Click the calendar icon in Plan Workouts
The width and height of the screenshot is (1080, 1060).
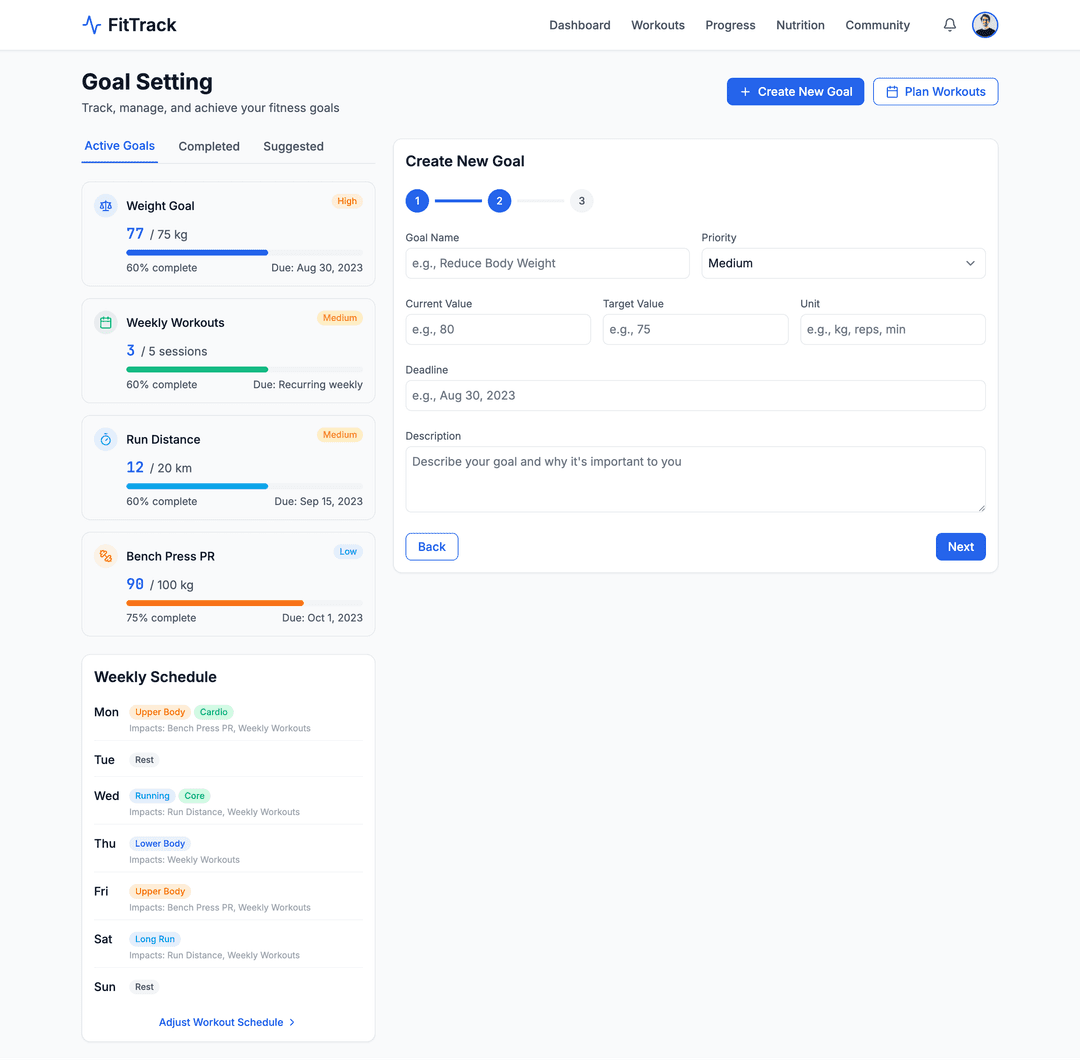point(892,92)
